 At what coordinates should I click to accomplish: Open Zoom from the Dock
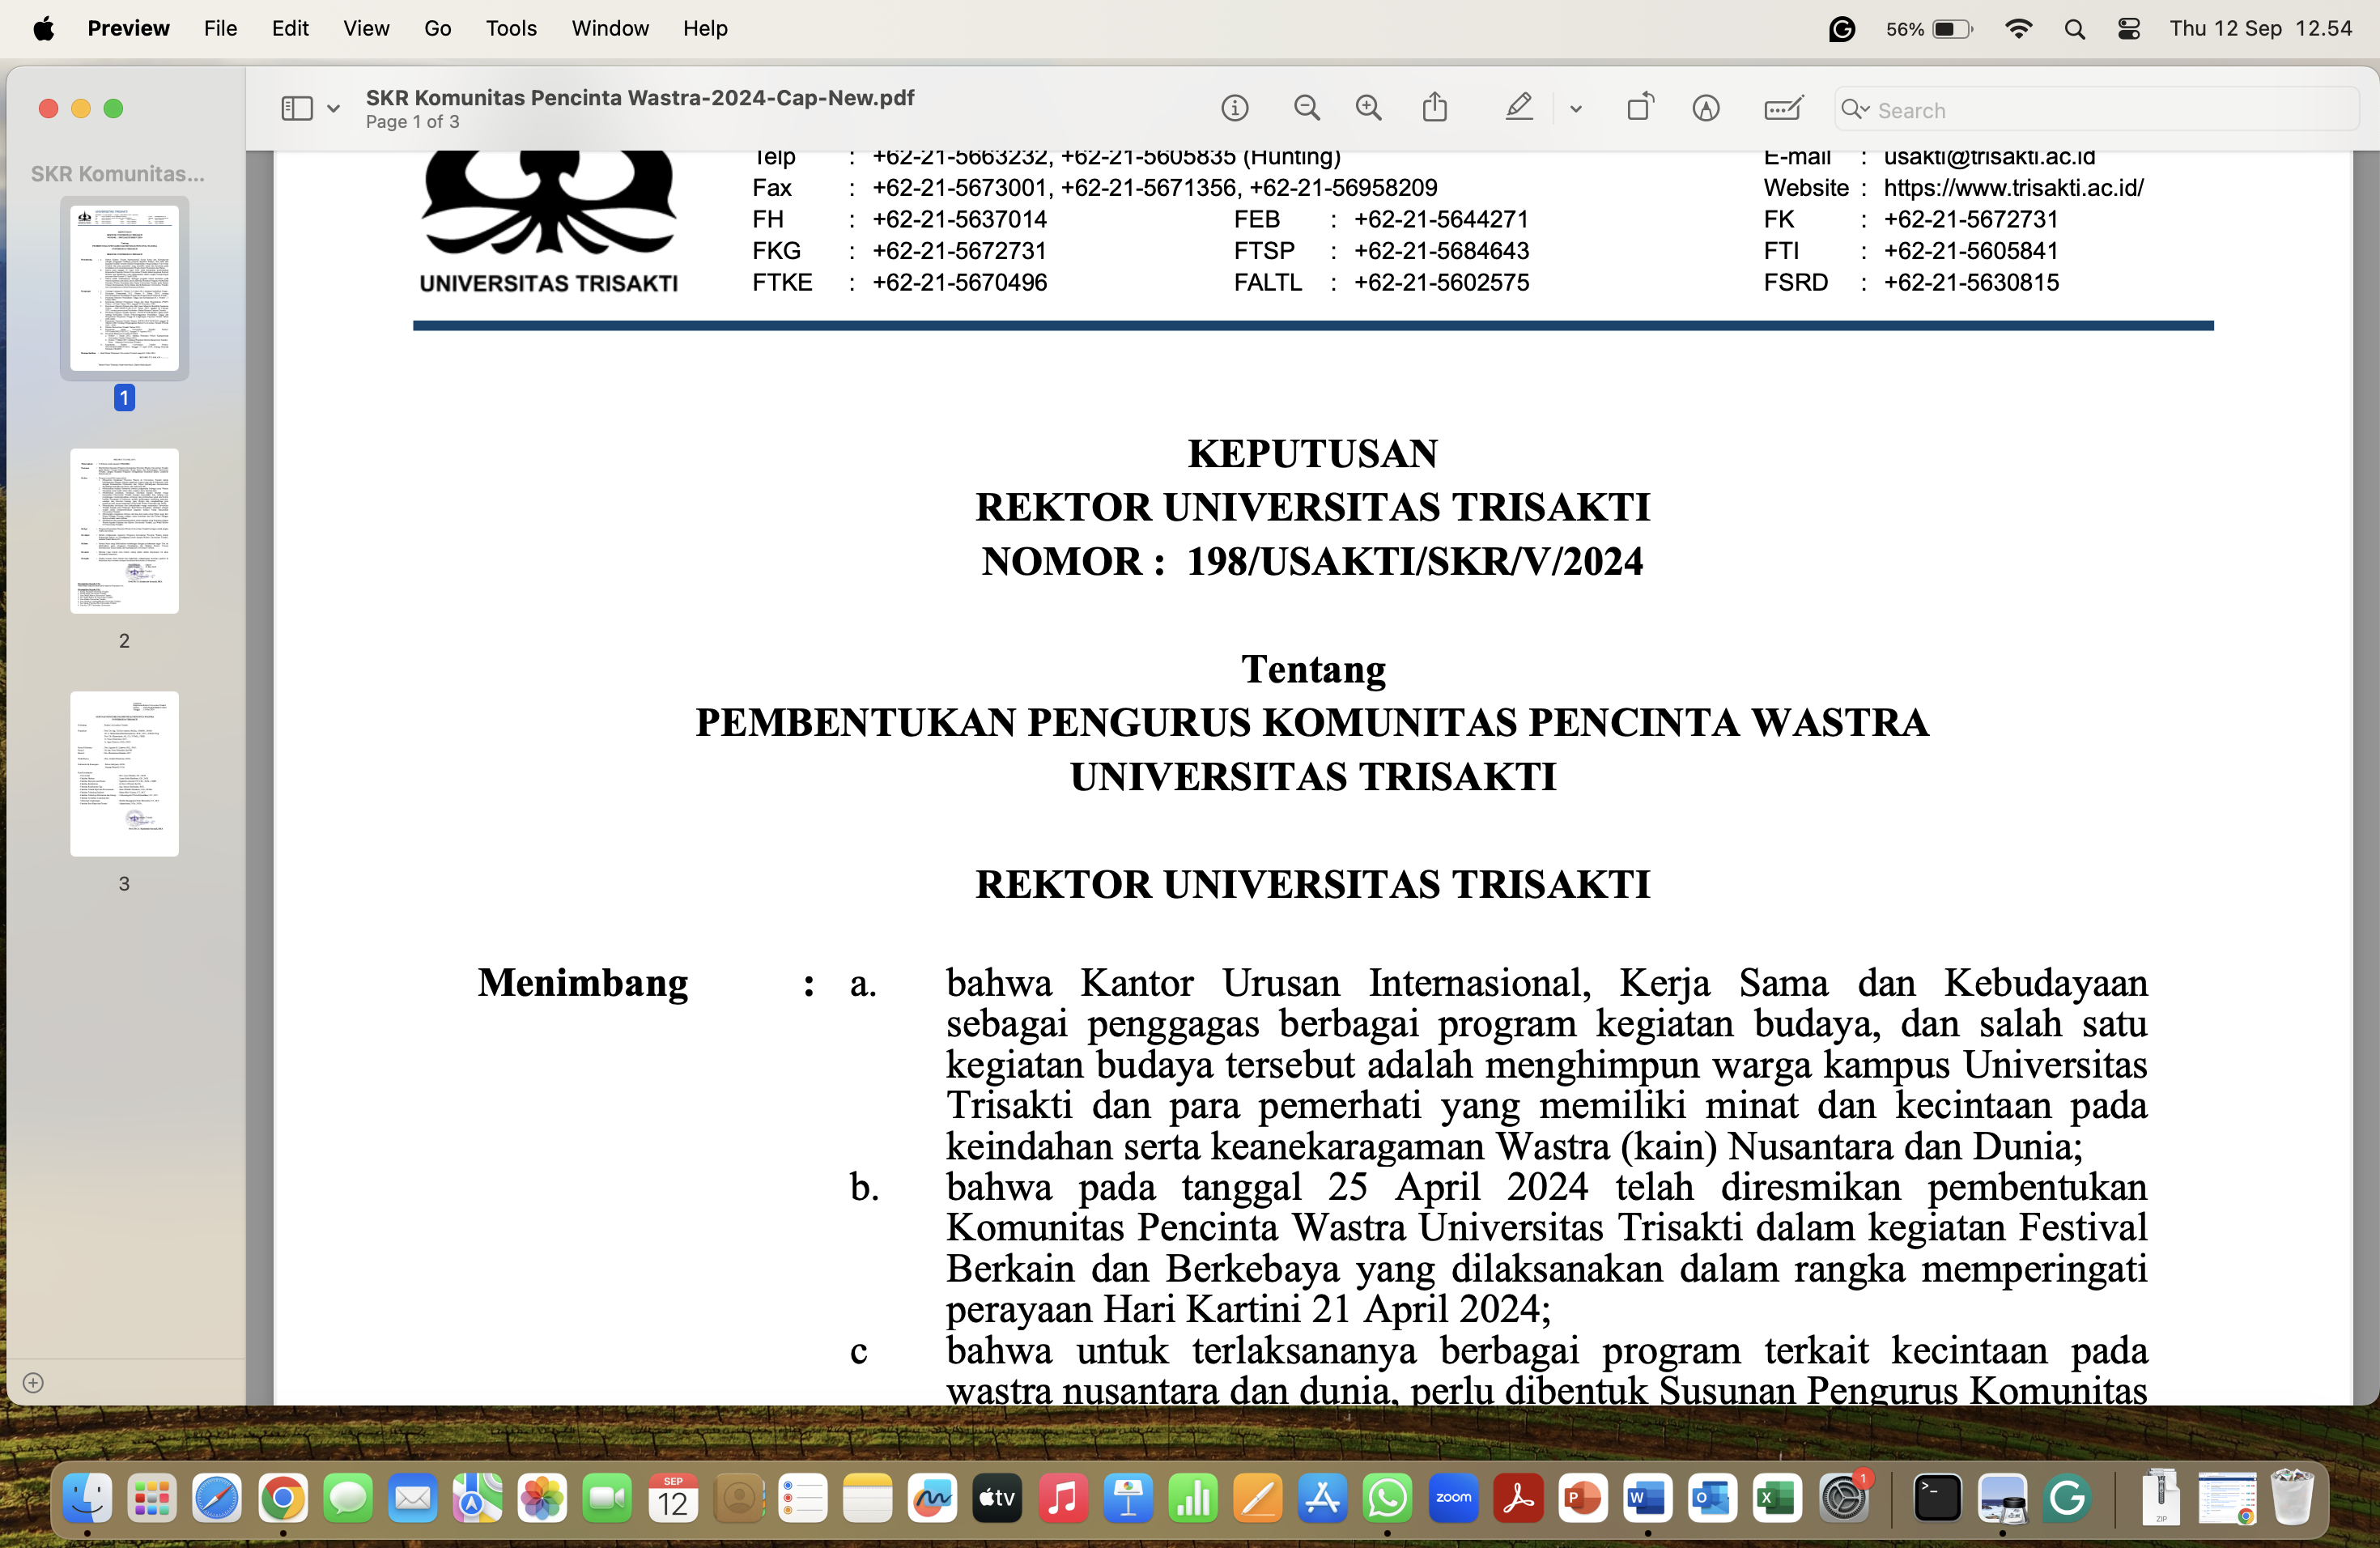pyautogui.click(x=1453, y=1497)
